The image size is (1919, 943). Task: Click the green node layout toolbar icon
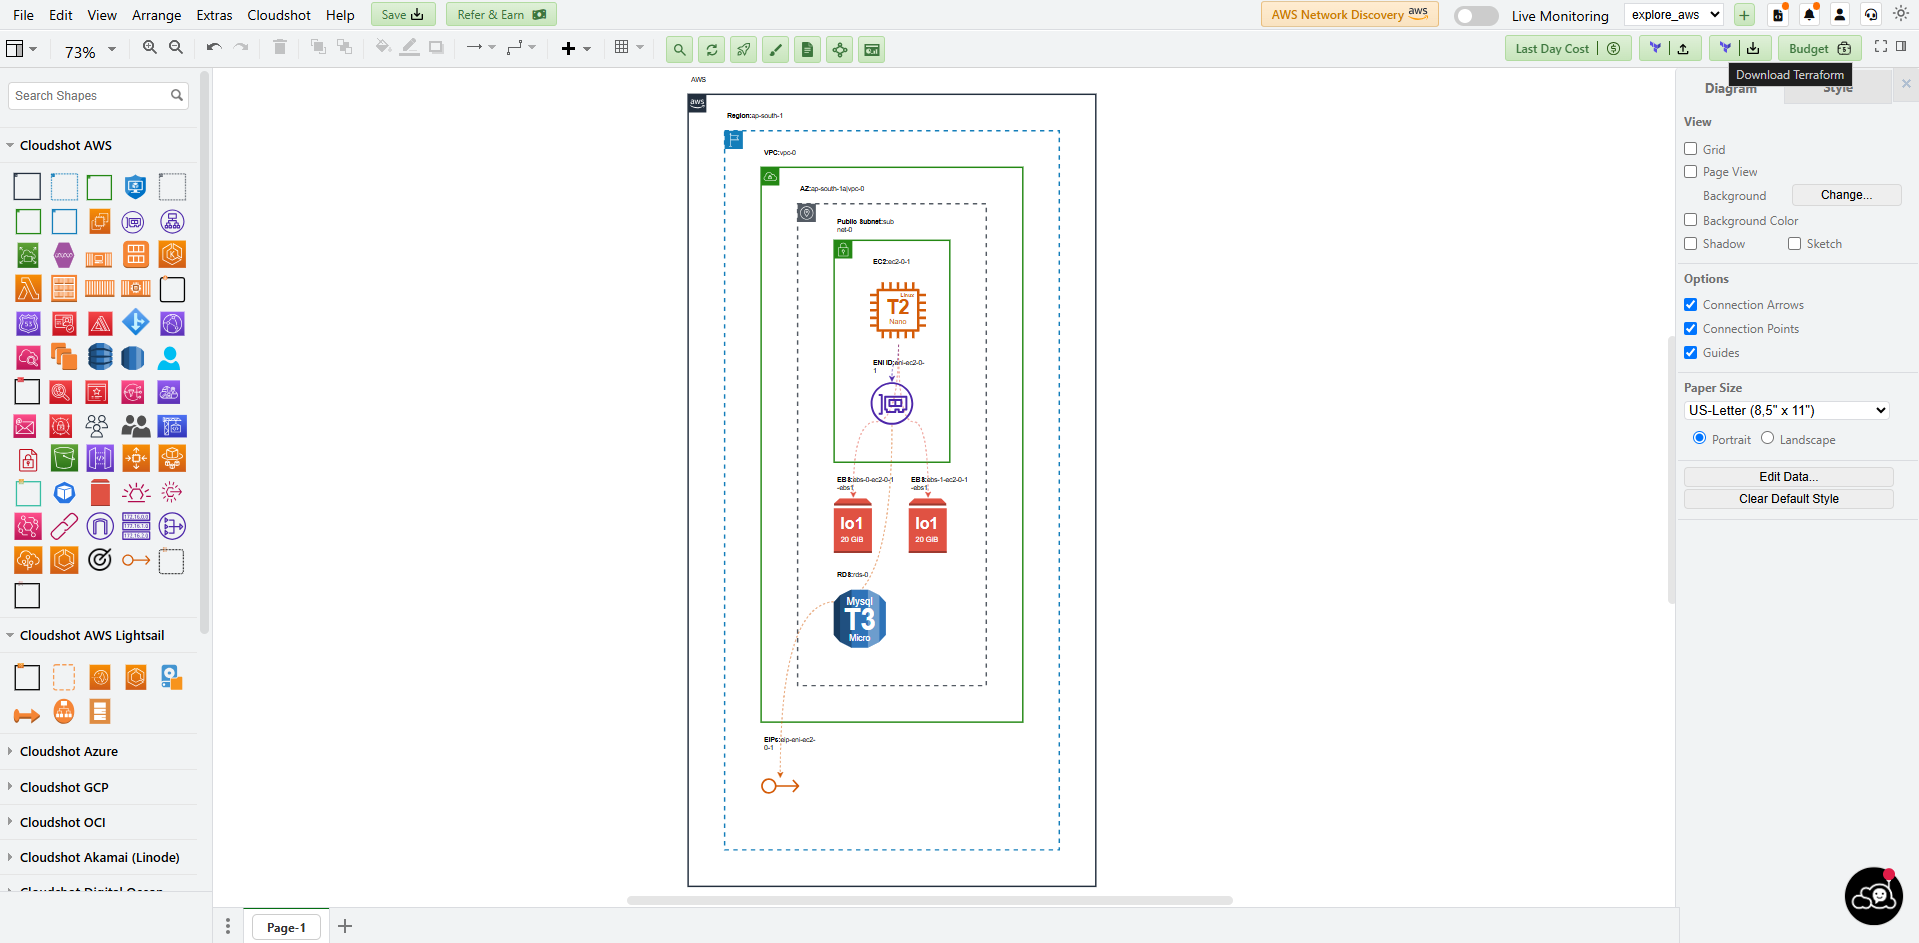840,49
